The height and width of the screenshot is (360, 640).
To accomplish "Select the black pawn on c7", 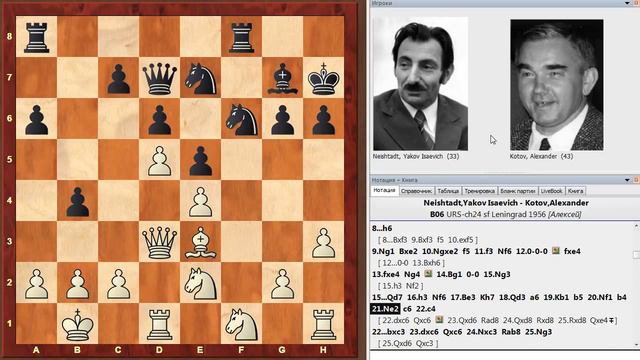I will [118, 78].
